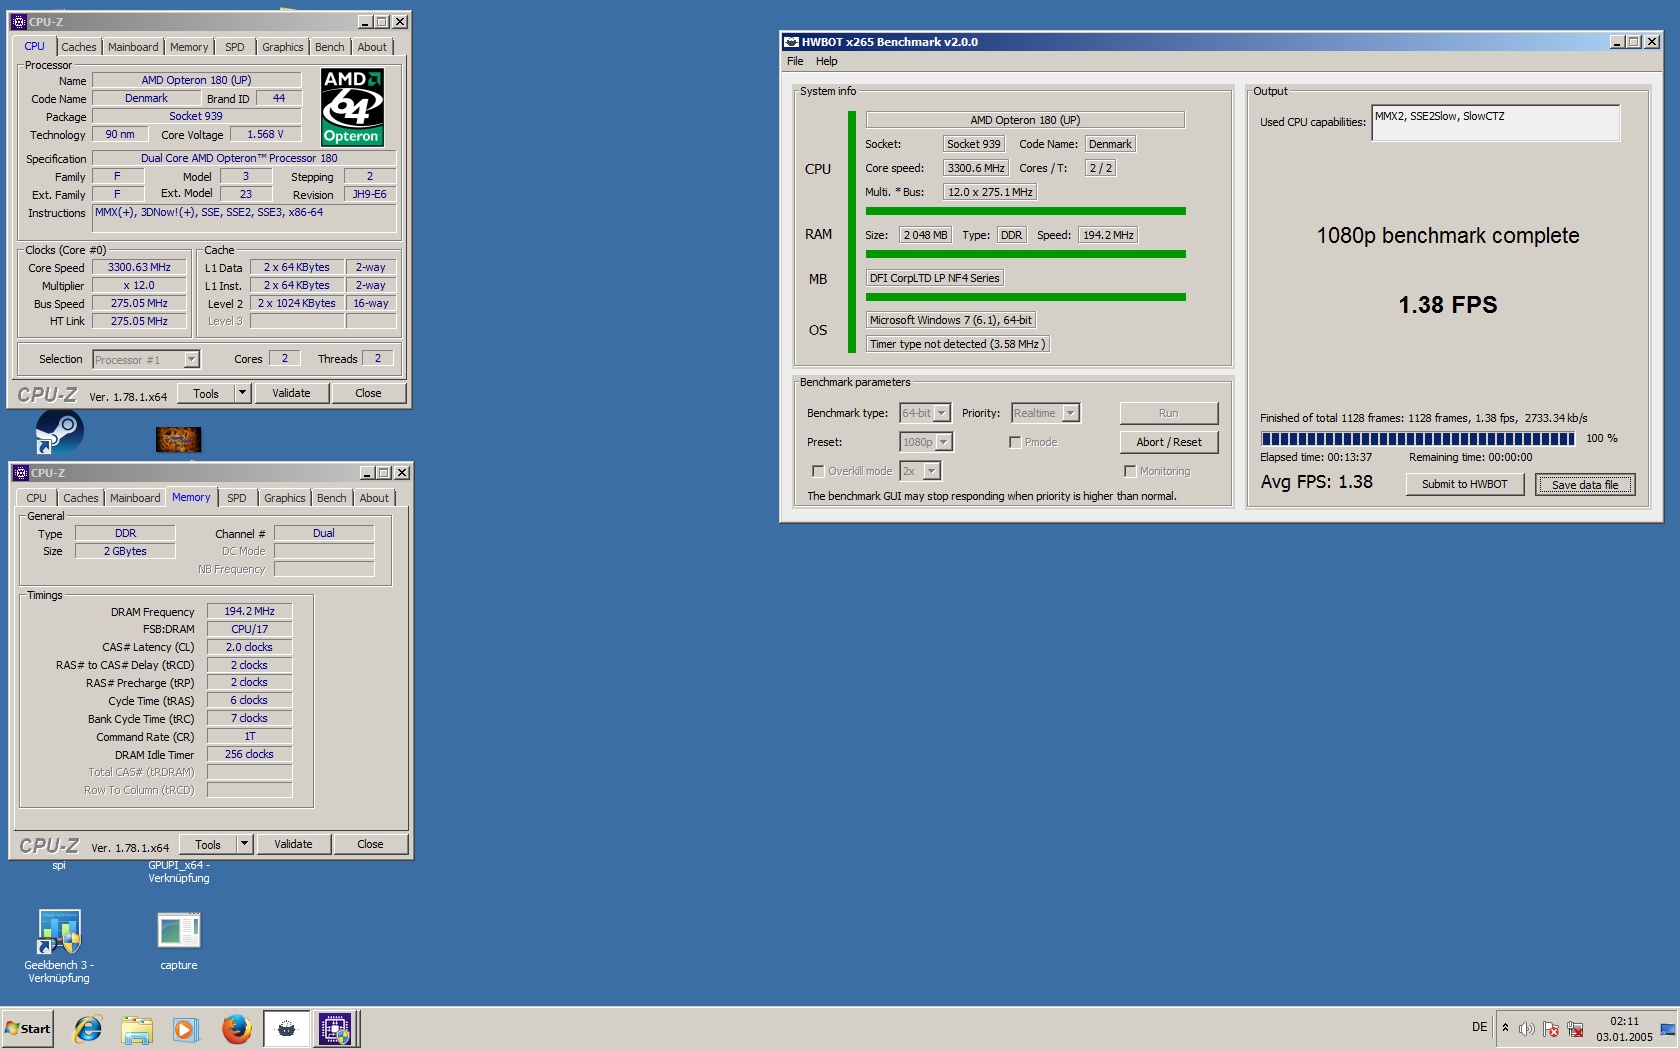Click FSB:DRAM CPU/17 value

(249, 629)
